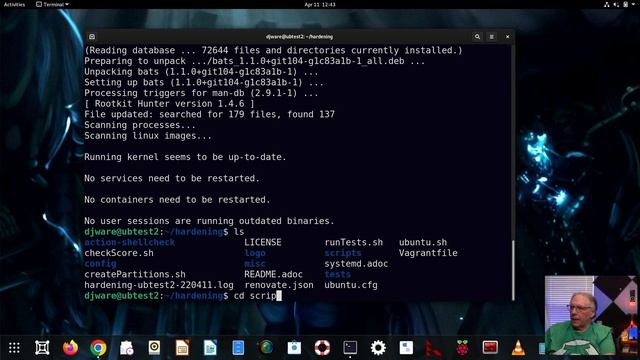Launch VLC media player from the dock
The image size is (640, 360).
coord(518,348)
